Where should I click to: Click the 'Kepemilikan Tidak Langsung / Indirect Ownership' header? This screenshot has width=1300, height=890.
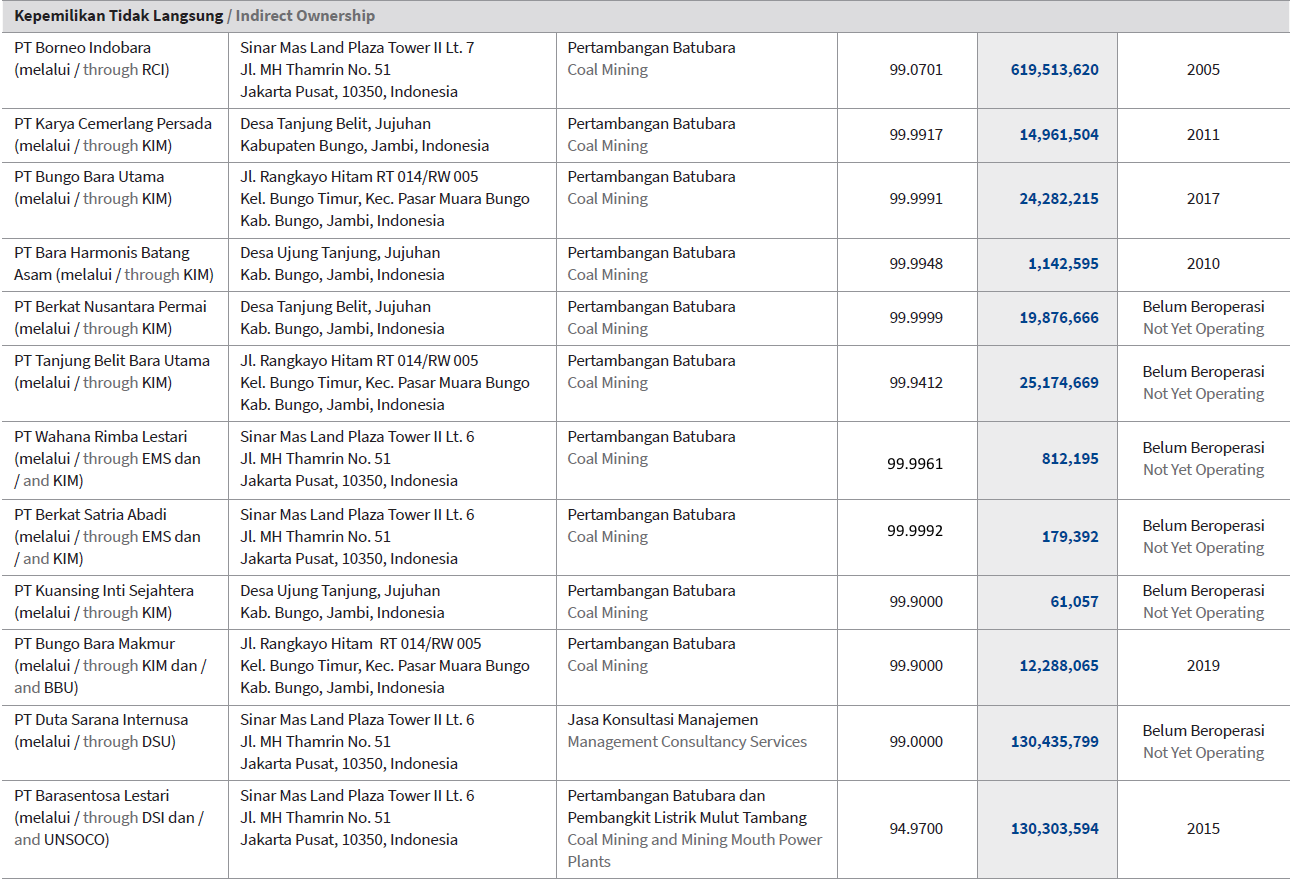coord(195,16)
